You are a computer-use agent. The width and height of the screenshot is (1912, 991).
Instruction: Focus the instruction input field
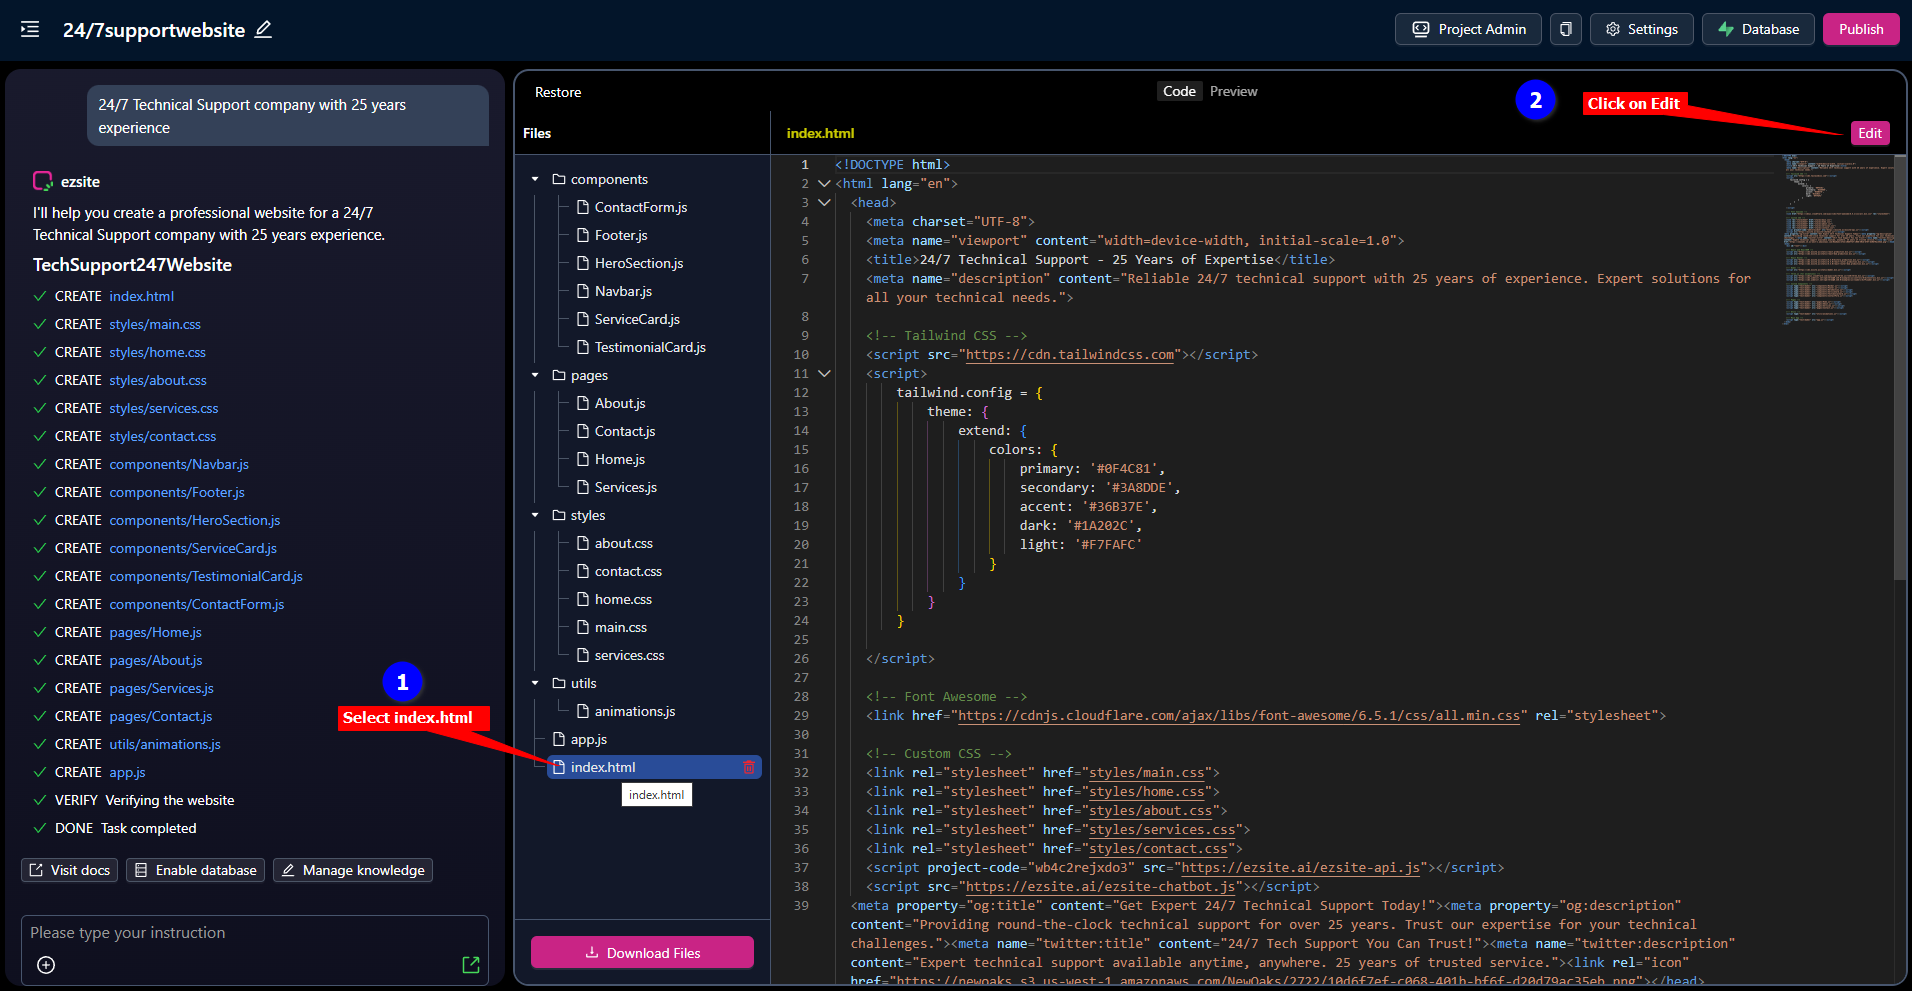(x=255, y=933)
